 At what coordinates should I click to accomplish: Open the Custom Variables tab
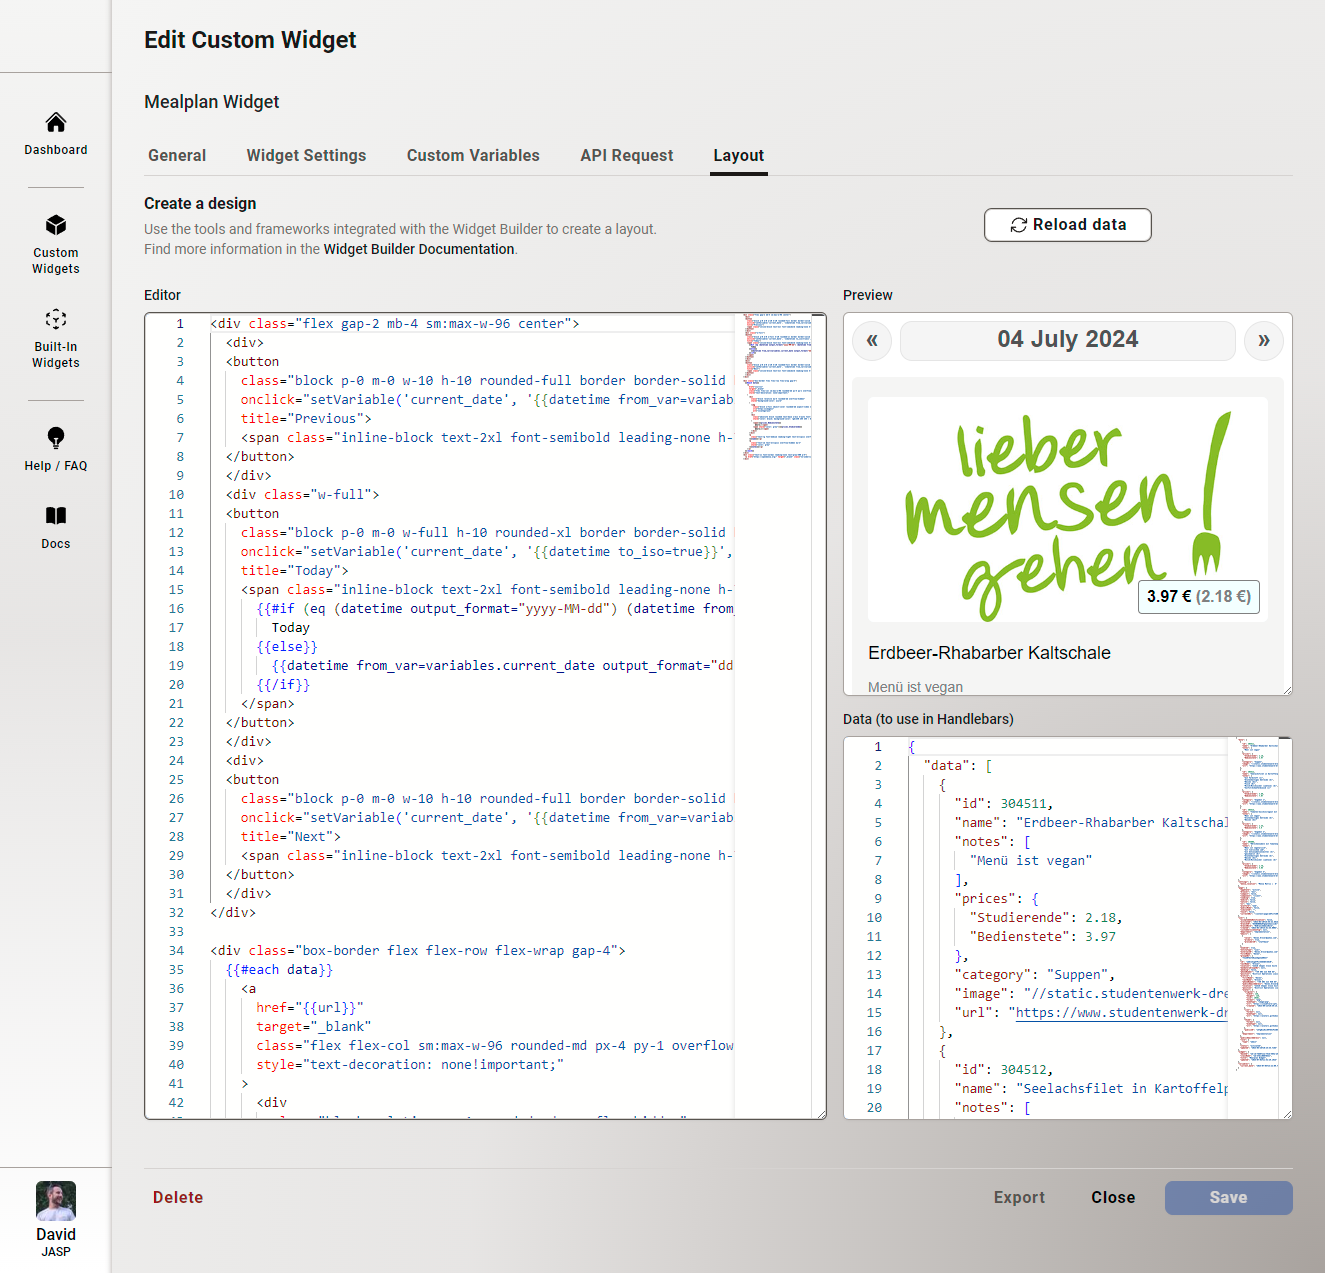click(472, 155)
